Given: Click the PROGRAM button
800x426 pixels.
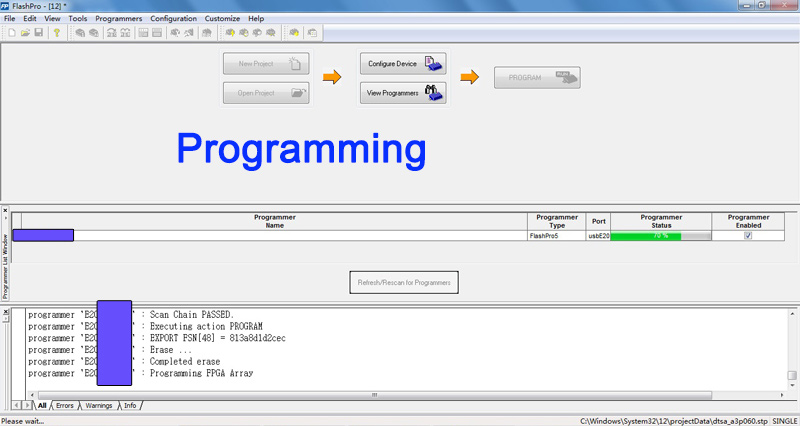Looking at the screenshot, I should click(x=537, y=78).
